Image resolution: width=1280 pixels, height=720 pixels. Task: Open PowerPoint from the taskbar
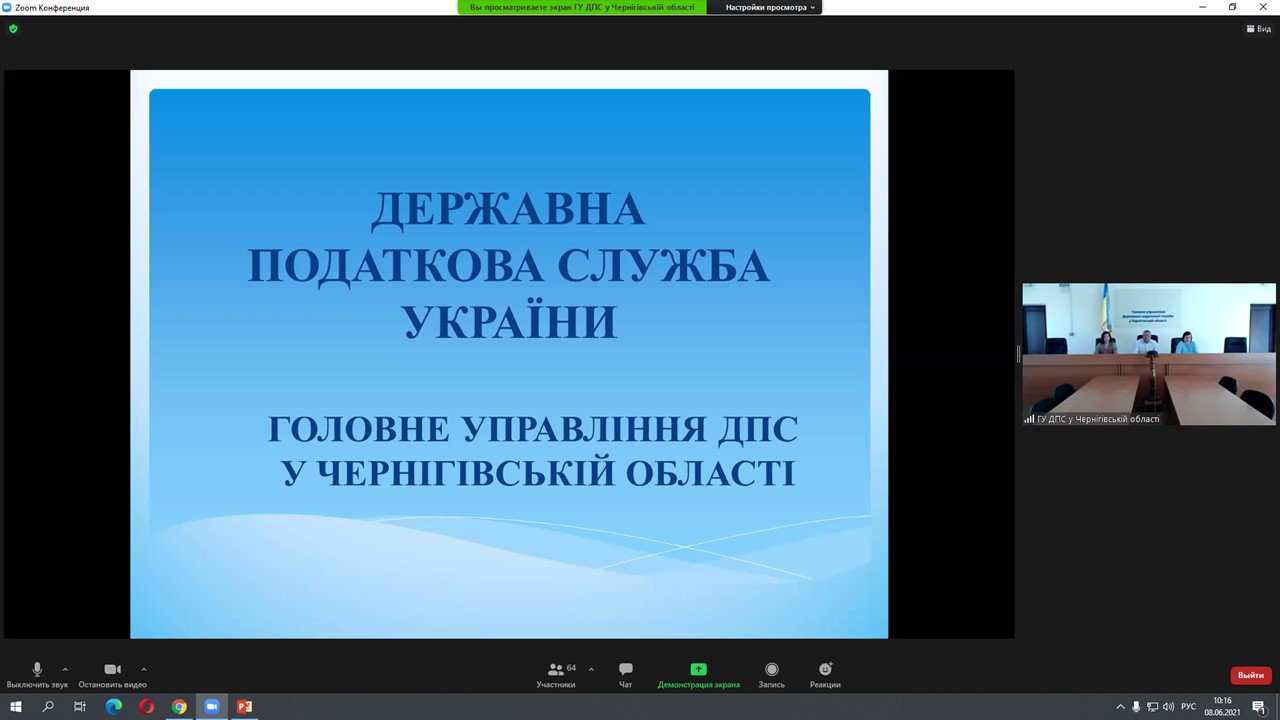(x=244, y=707)
